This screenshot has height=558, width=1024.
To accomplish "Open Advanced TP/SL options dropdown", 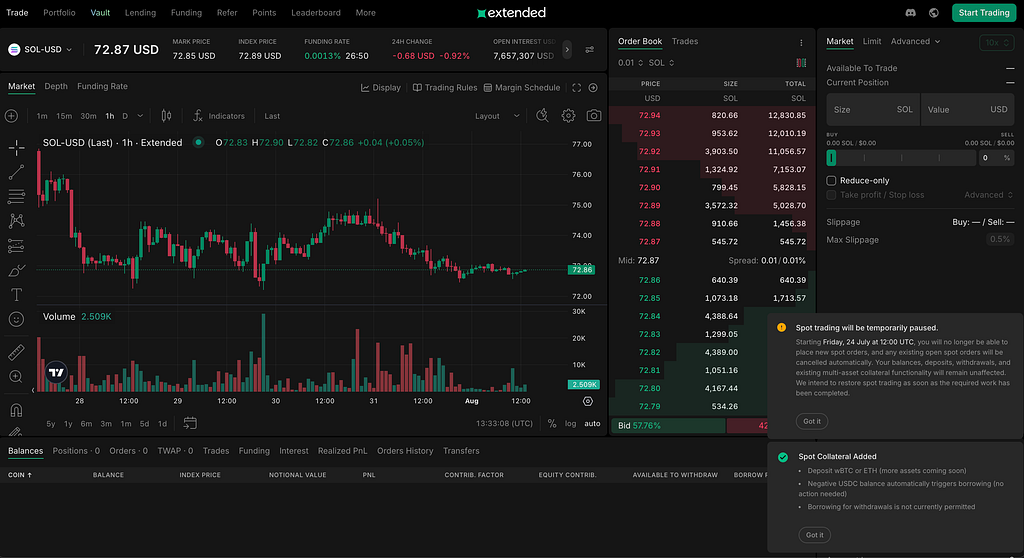I will (x=988, y=195).
